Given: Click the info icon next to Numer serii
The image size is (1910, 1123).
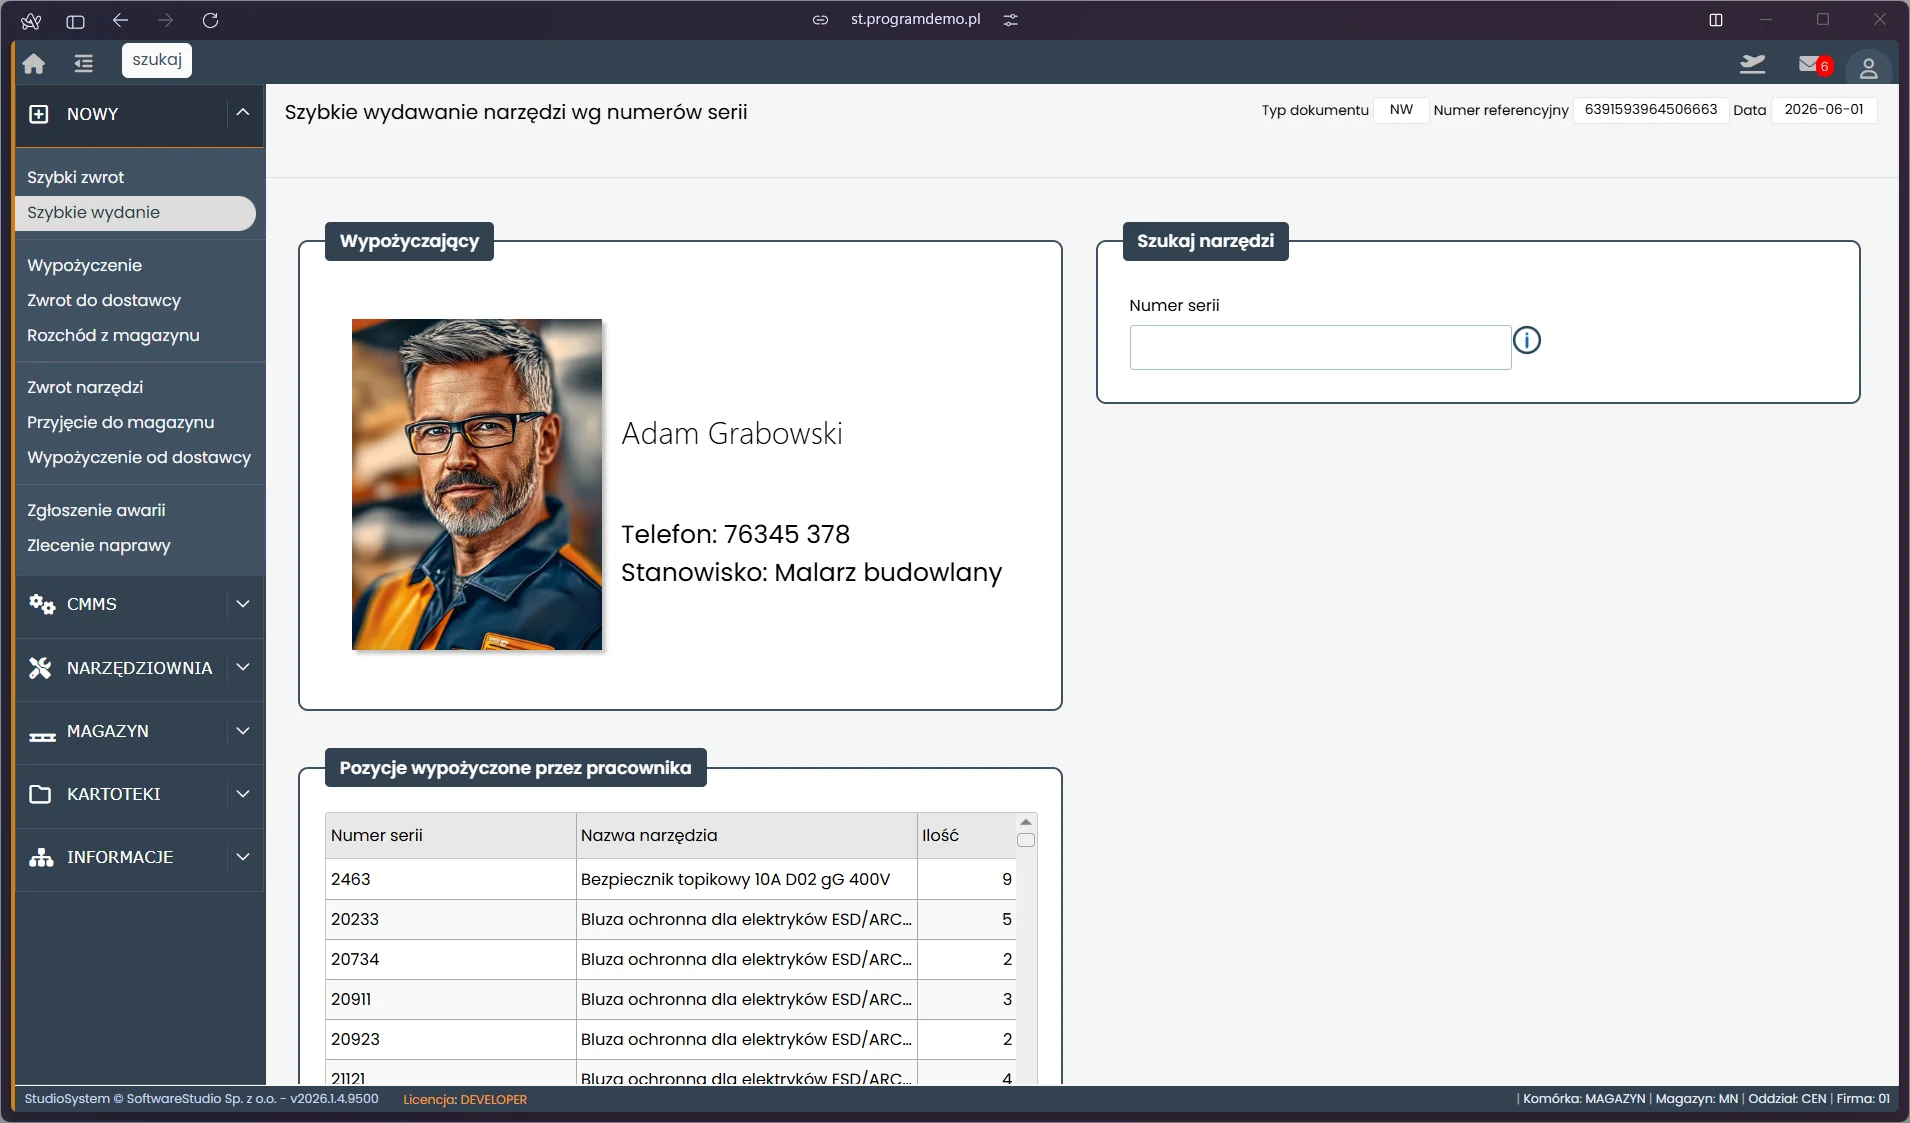Looking at the screenshot, I should [1527, 340].
